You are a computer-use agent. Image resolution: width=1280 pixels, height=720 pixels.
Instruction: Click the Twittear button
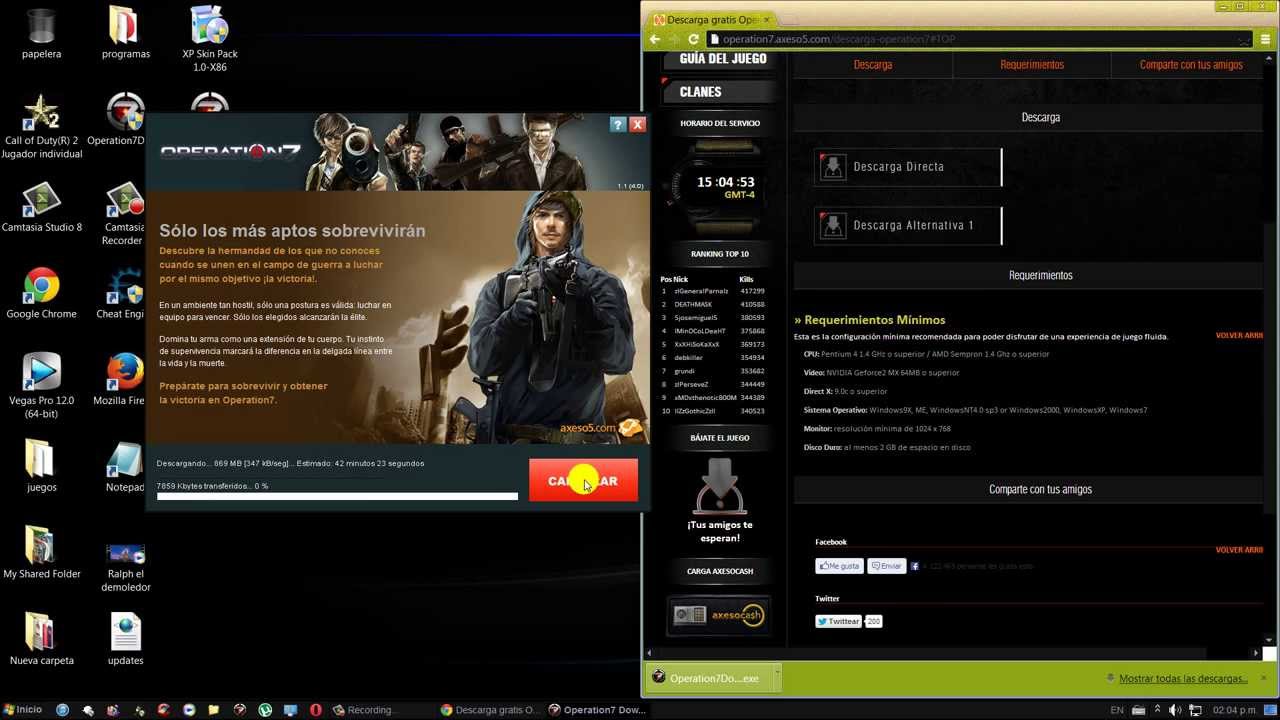(x=838, y=621)
